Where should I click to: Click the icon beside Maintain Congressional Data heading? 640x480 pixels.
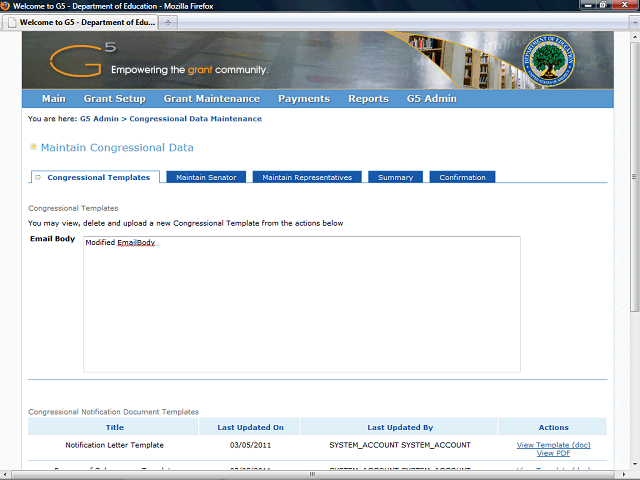33,147
